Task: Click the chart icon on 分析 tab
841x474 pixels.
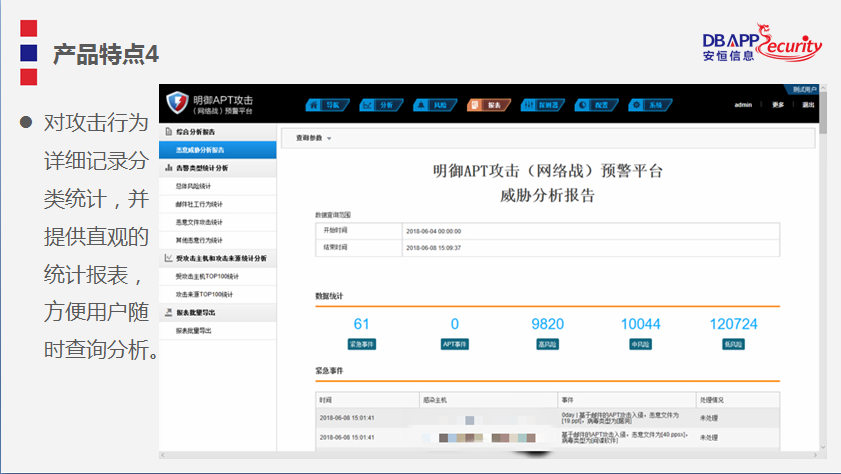Action: pos(368,105)
